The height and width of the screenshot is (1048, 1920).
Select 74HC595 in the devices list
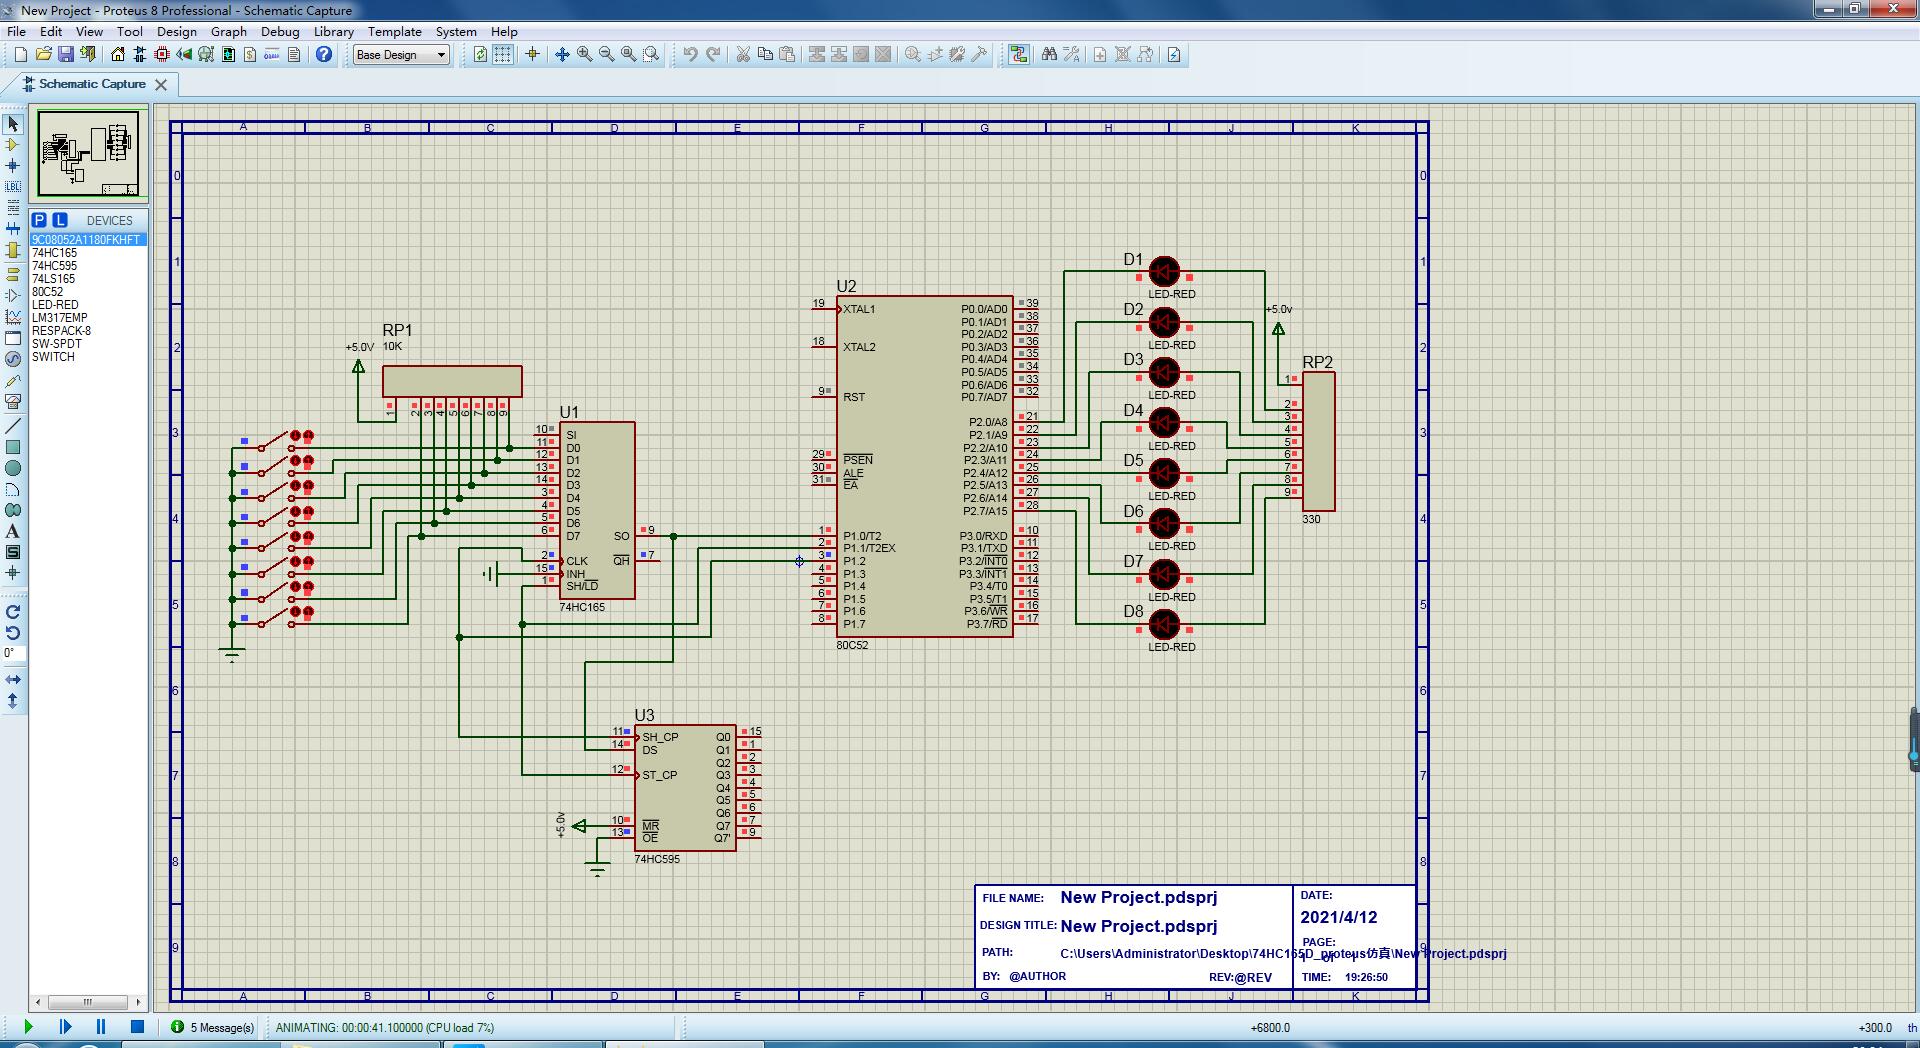point(54,266)
